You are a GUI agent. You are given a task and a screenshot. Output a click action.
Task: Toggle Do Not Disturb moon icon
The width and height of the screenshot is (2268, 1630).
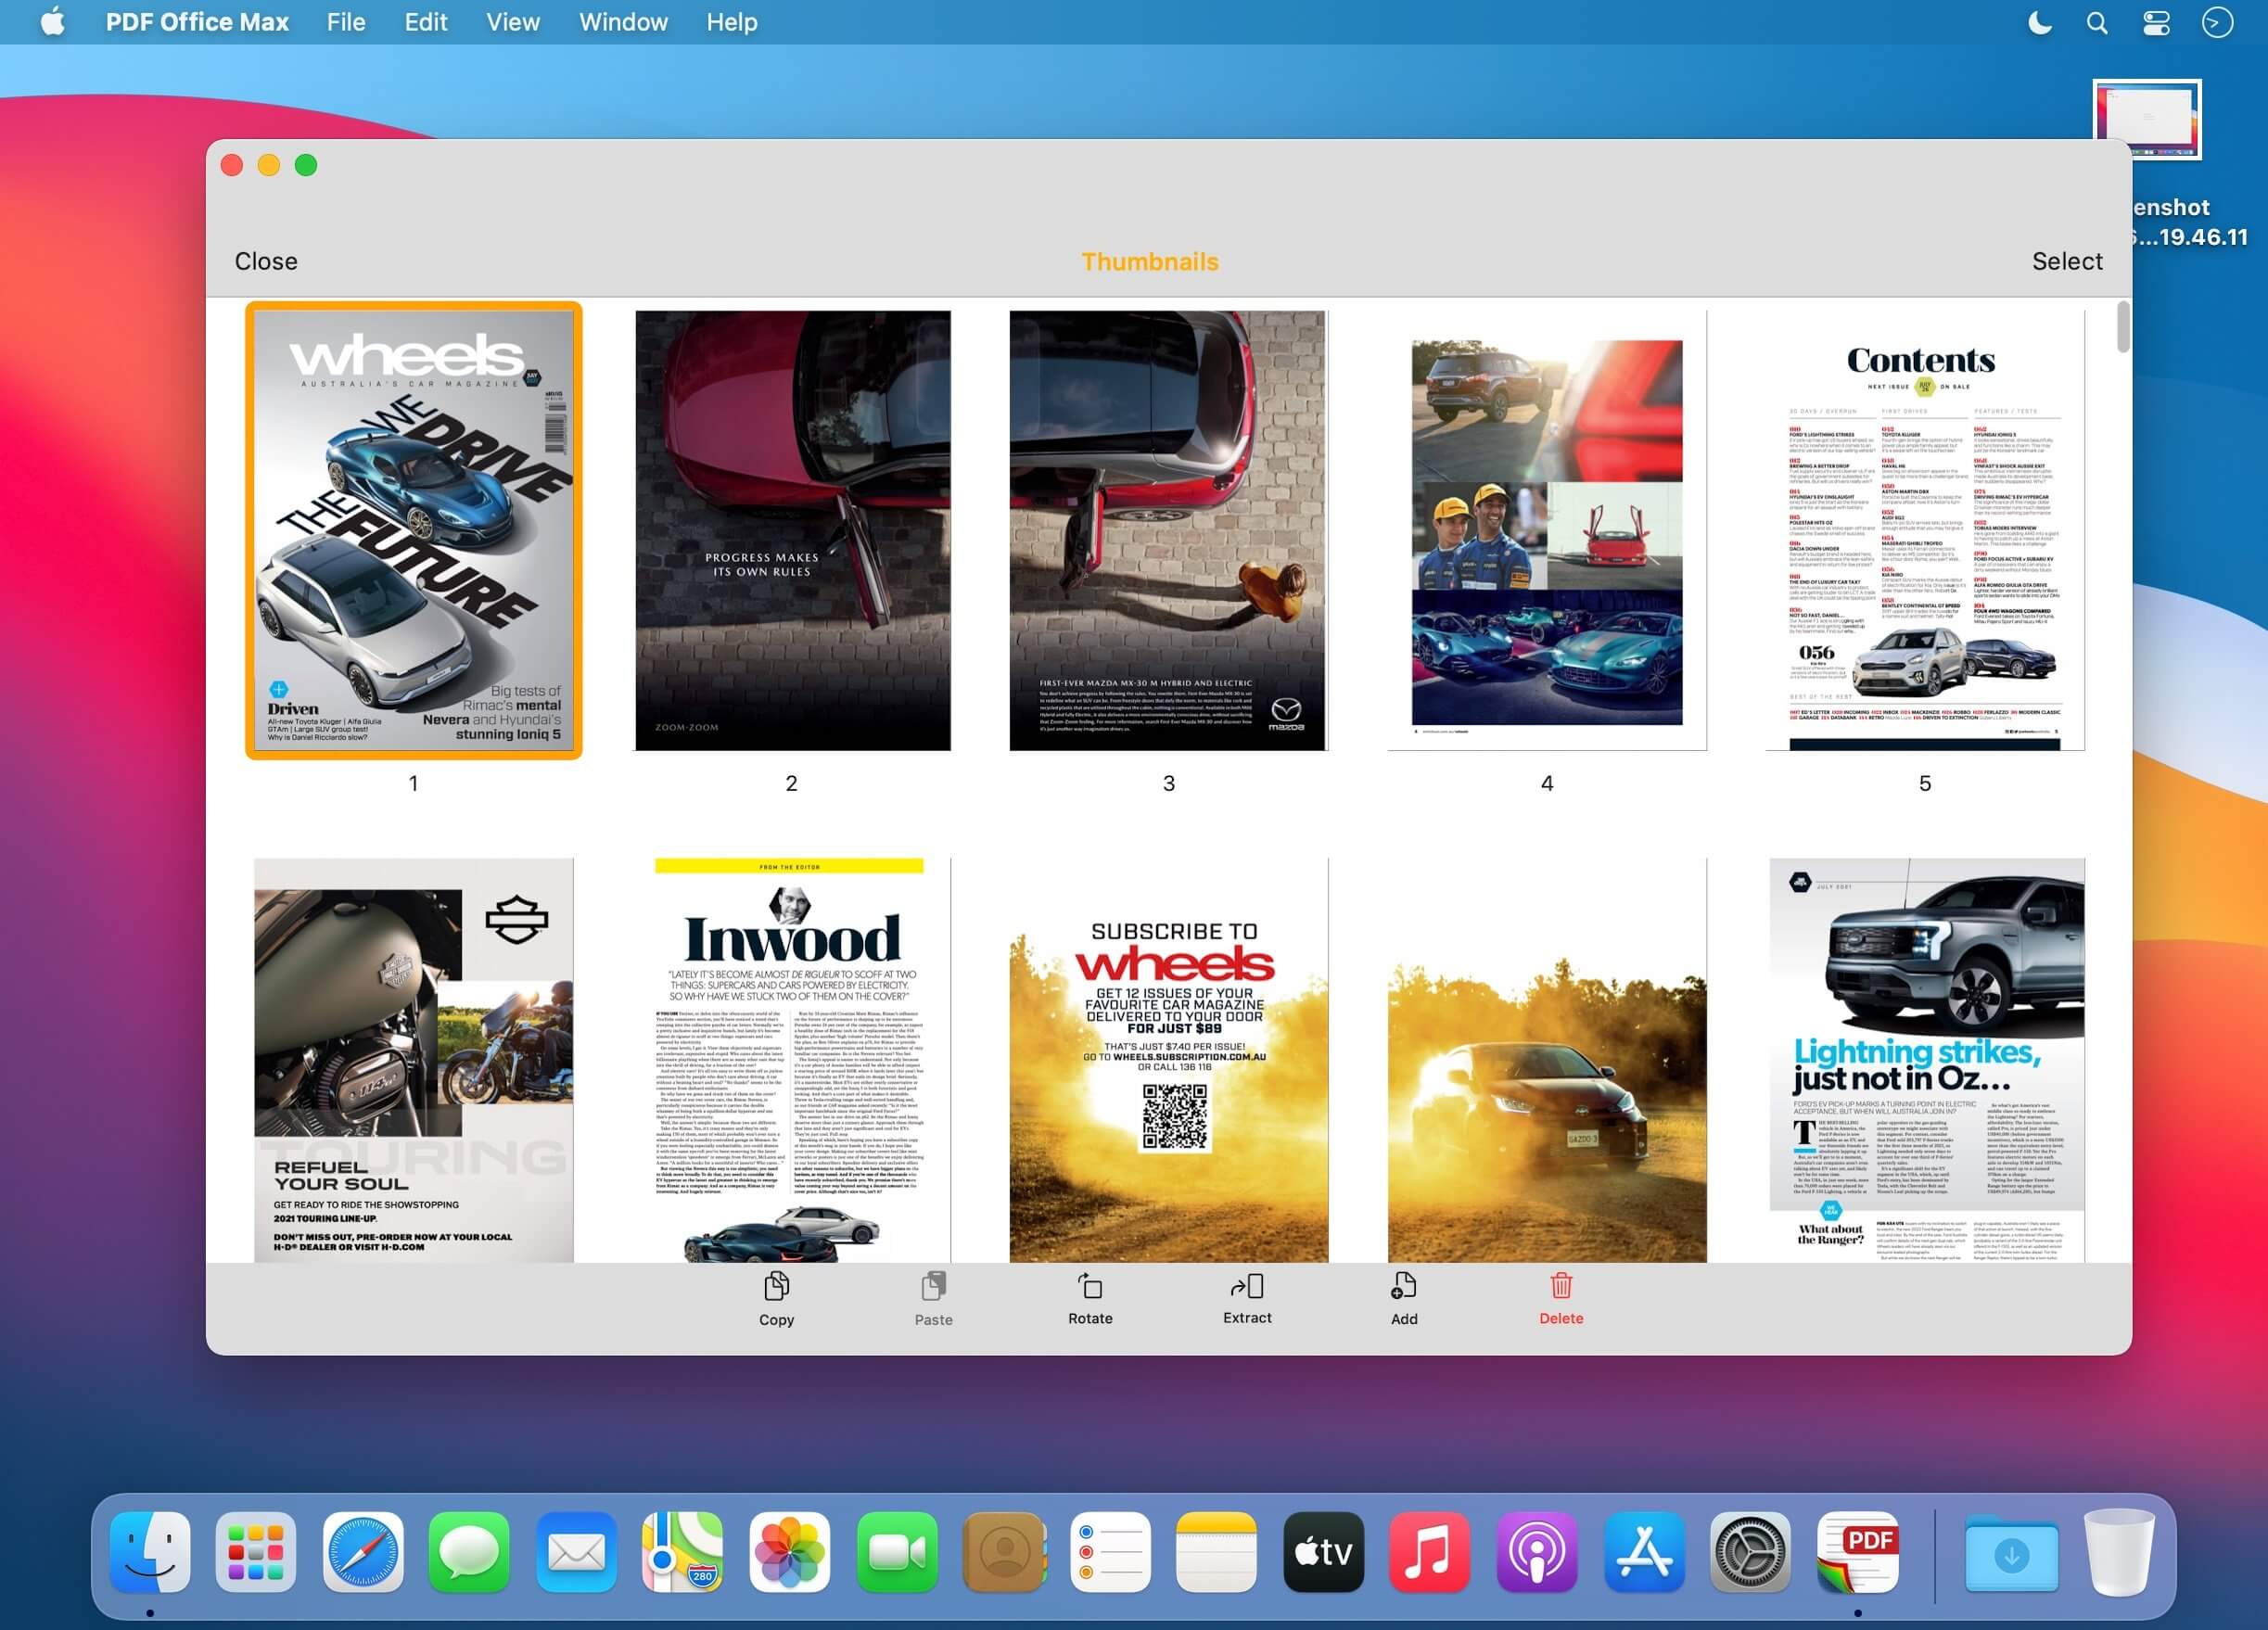click(2039, 23)
